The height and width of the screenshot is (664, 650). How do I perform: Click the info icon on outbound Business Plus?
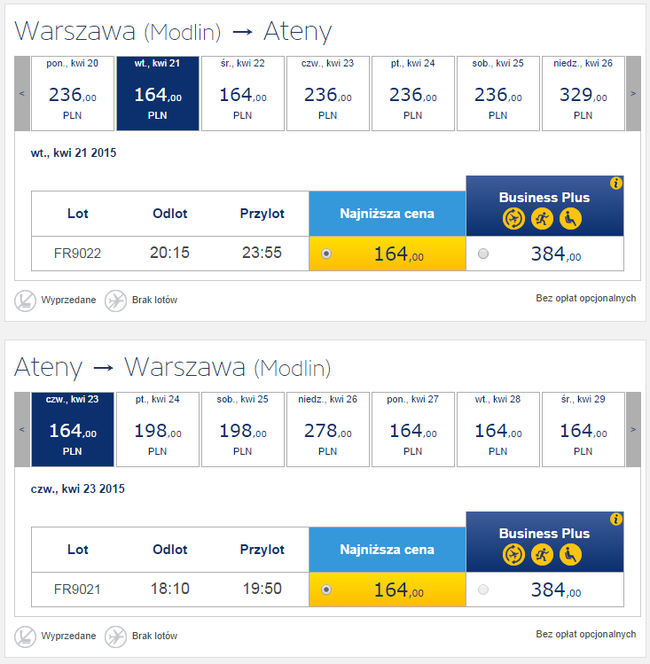tap(616, 184)
